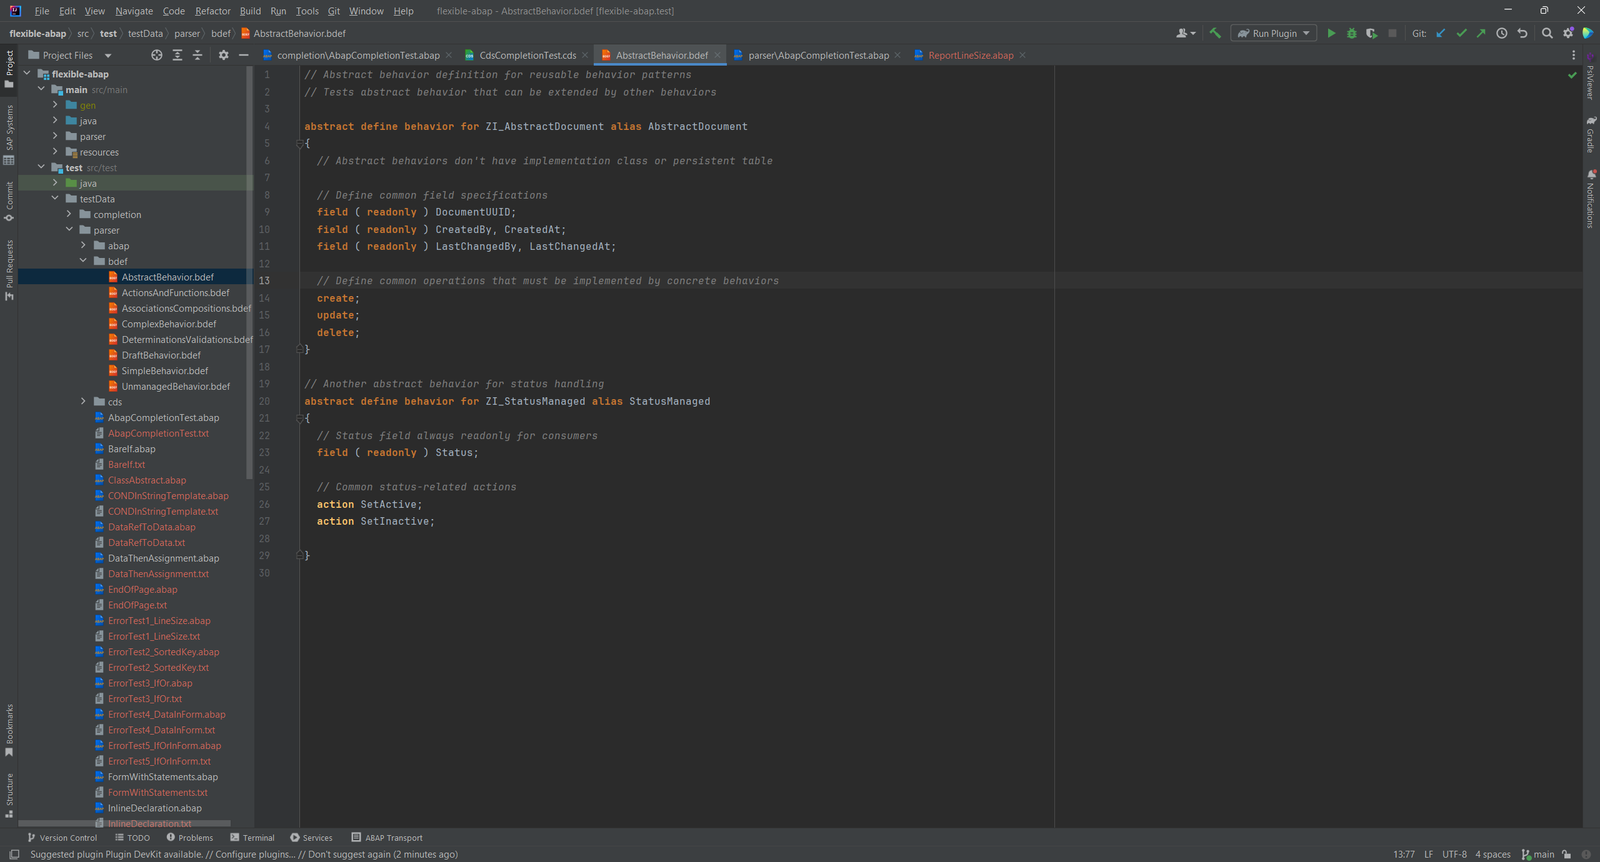Open DraftBehavior.bdef in the project tree
The height and width of the screenshot is (862, 1600).
tap(161, 355)
